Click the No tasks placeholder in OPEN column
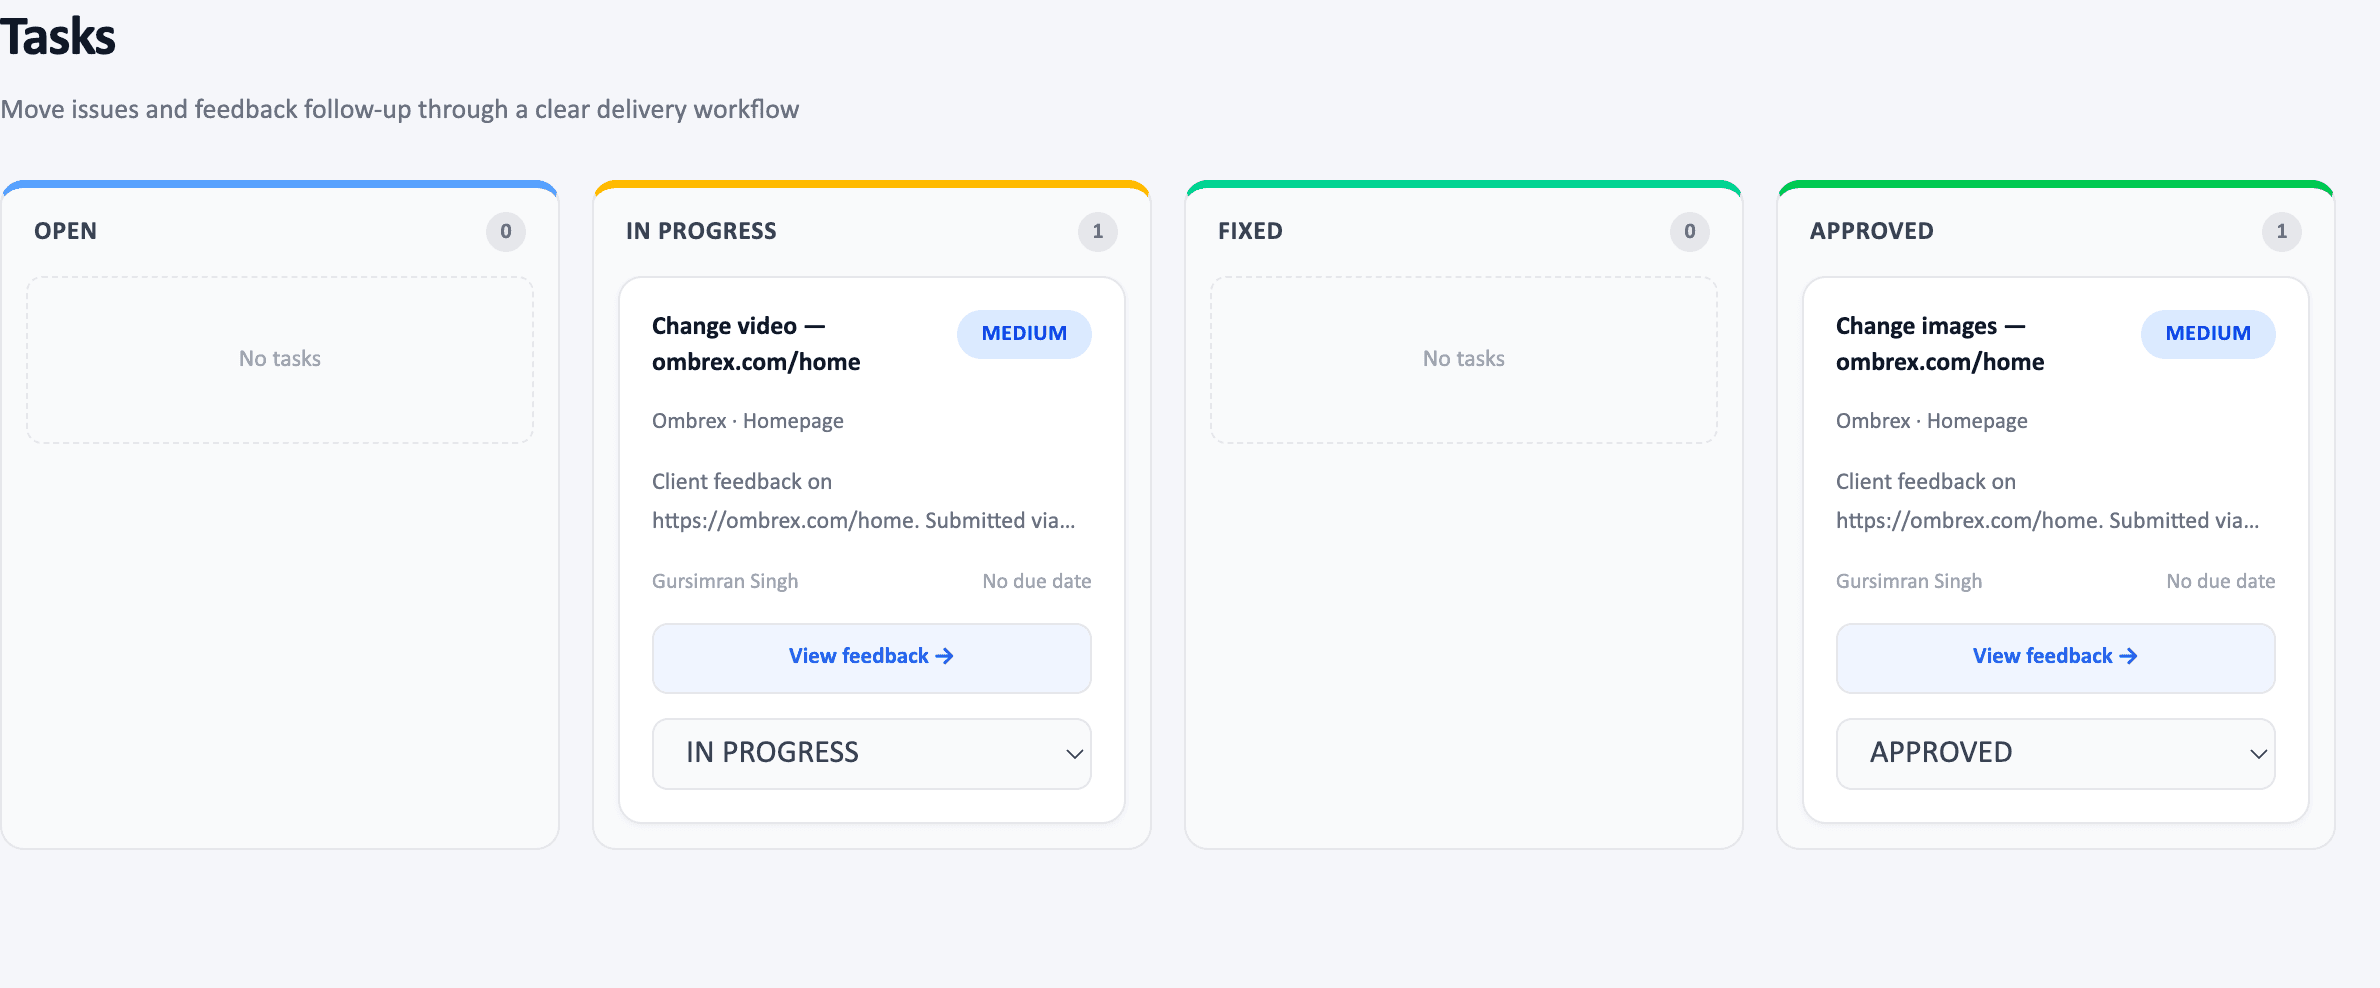2380x988 pixels. [279, 358]
